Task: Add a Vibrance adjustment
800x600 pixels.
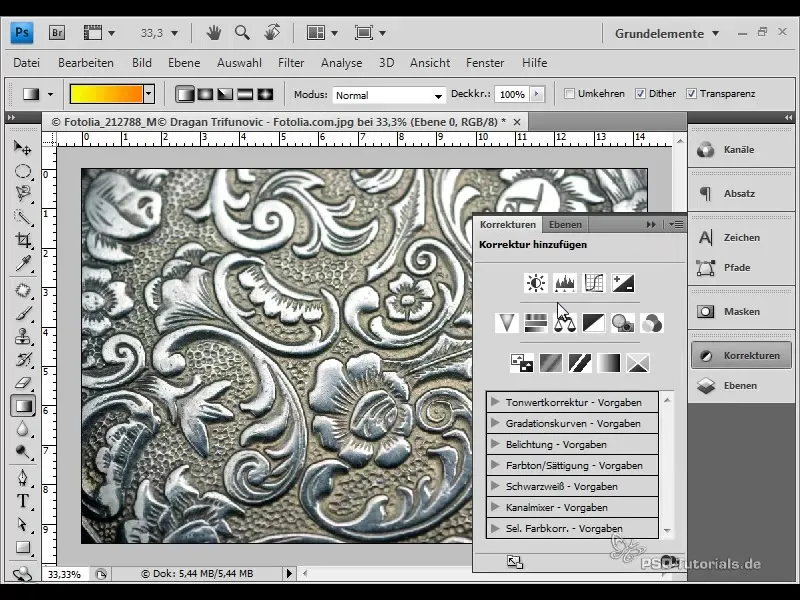Action: (x=507, y=323)
